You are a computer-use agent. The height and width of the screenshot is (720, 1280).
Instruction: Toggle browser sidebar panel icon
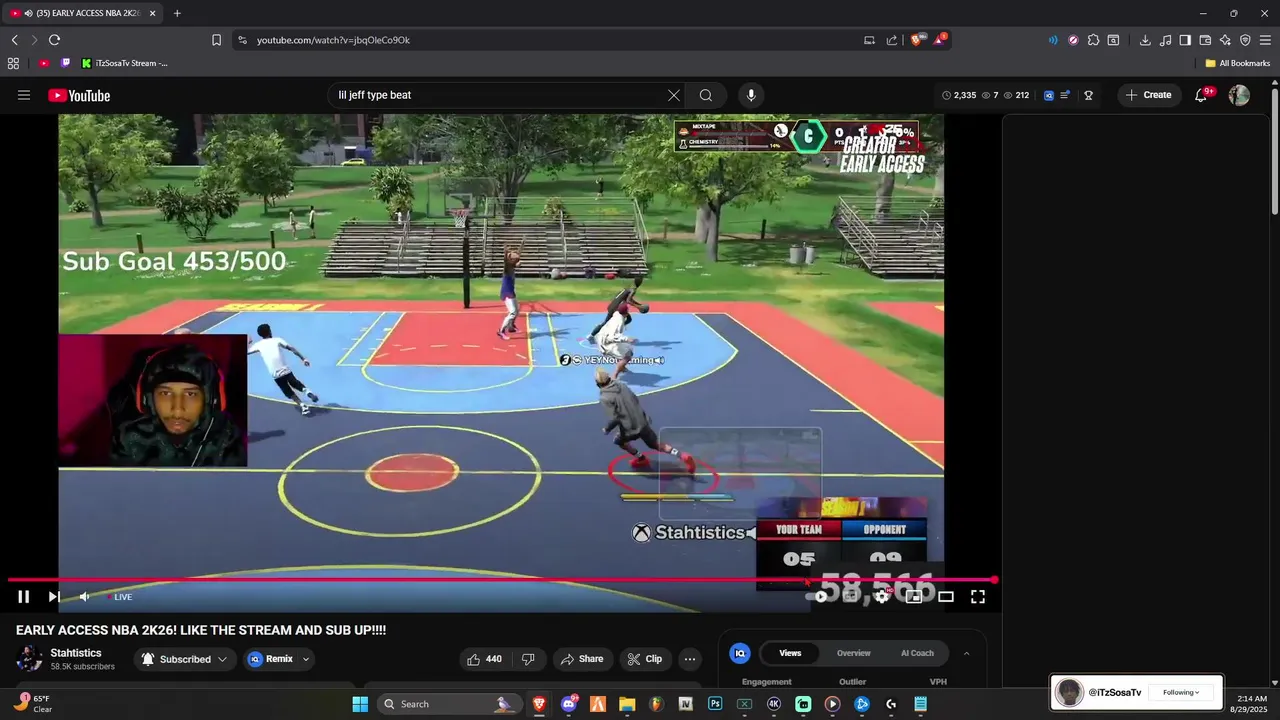pyautogui.click(x=1185, y=40)
